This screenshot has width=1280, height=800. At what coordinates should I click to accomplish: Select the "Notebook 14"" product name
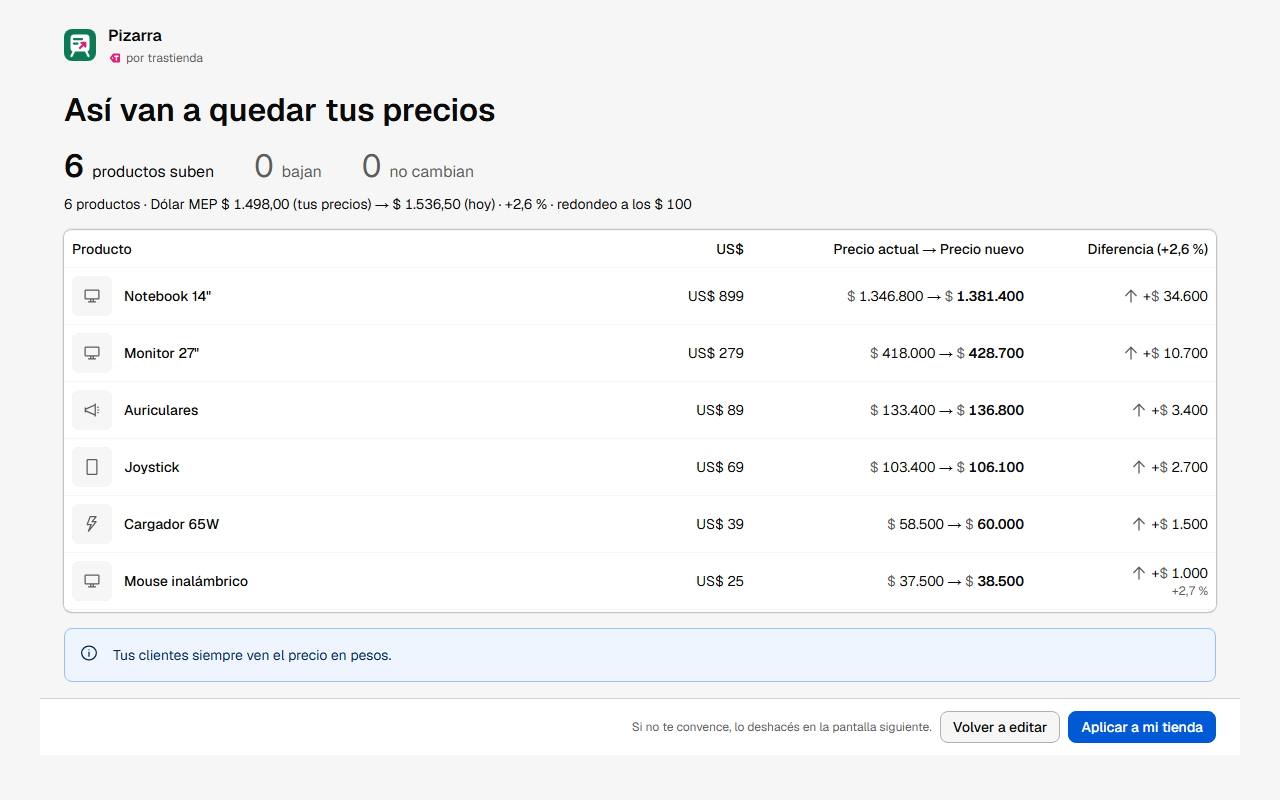click(x=168, y=296)
